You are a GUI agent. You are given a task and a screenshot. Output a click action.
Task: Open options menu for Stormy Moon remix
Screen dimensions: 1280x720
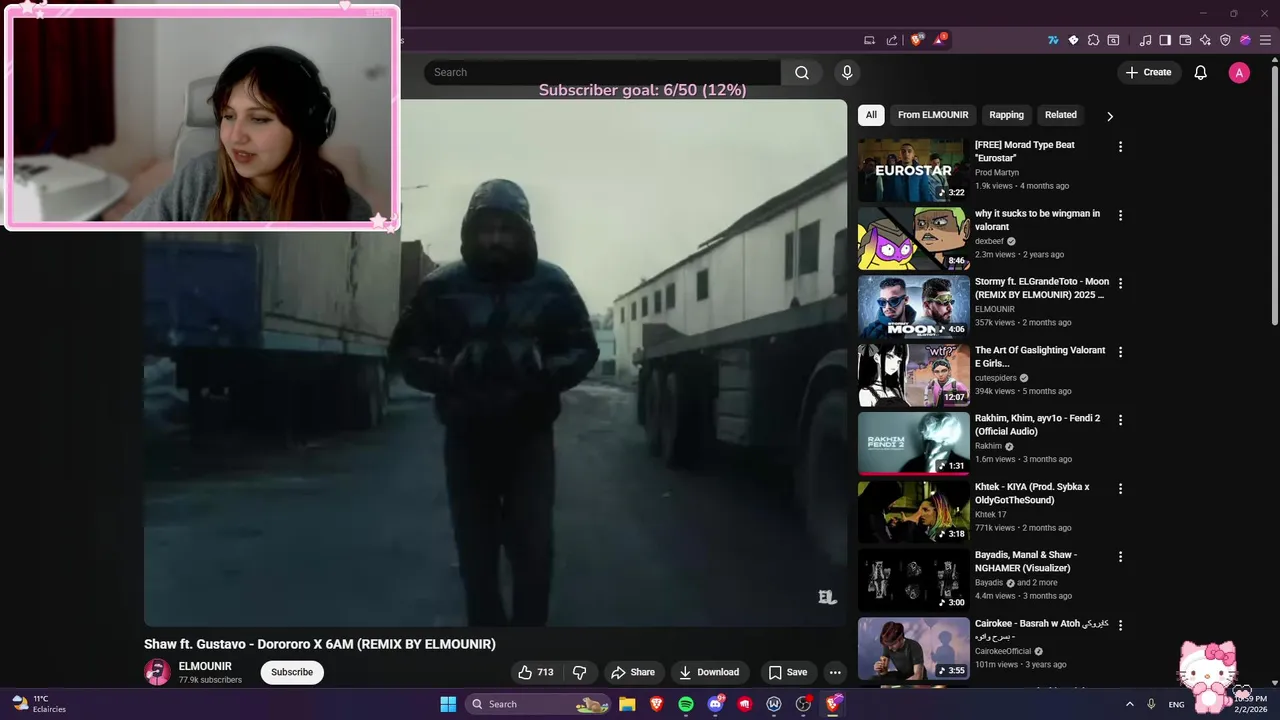pyautogui.click(x=1120, y=283)
